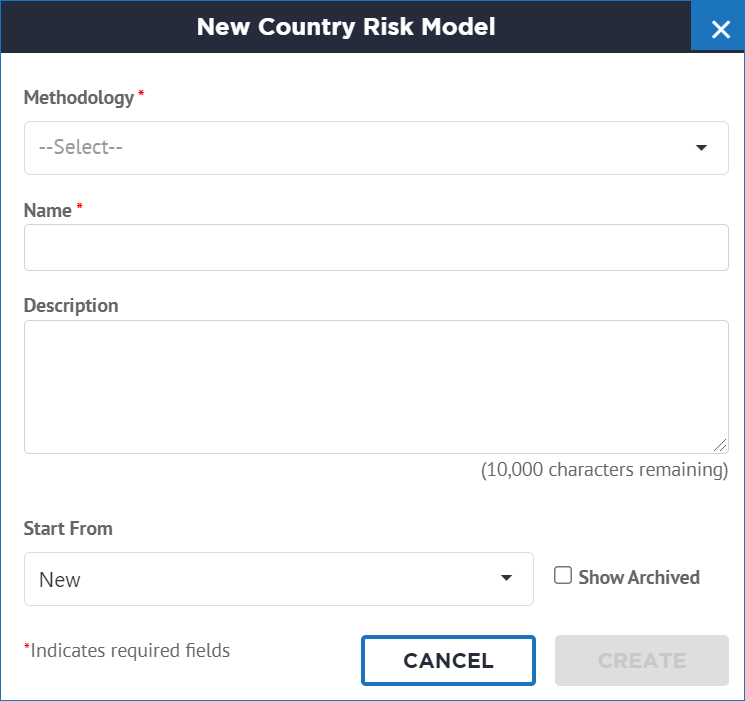Screen dimensions: 745x701
Task: Expand the Start From dropdown showing New
Action: [278, 579]
